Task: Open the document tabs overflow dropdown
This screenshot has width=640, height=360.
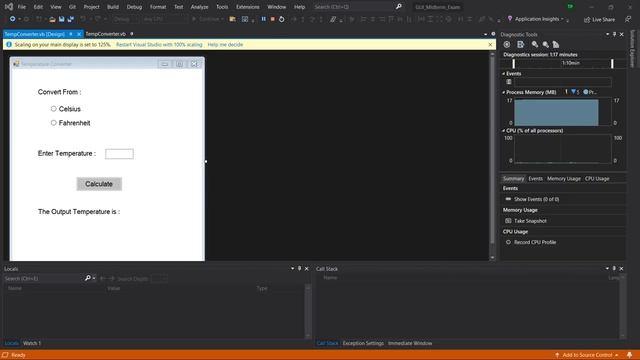Action: 485,34
